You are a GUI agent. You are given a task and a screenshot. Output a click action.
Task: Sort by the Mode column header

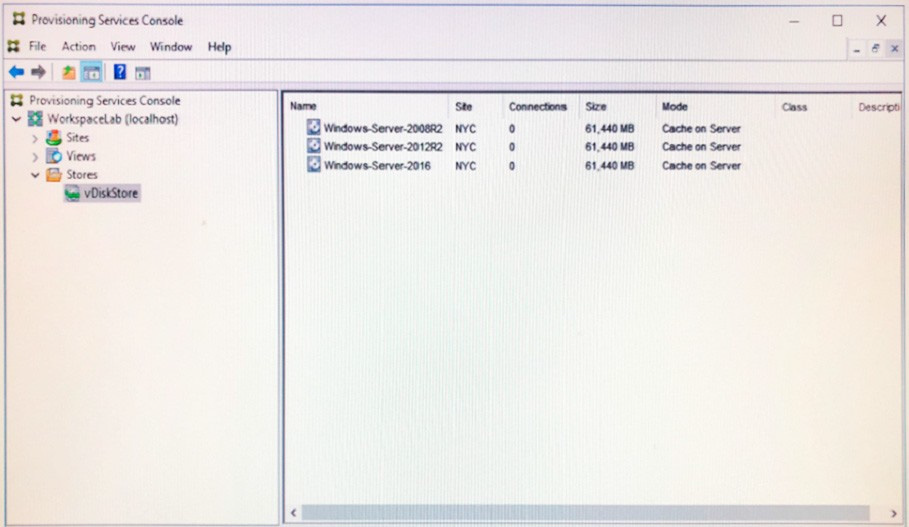click(x=674, y=107)
